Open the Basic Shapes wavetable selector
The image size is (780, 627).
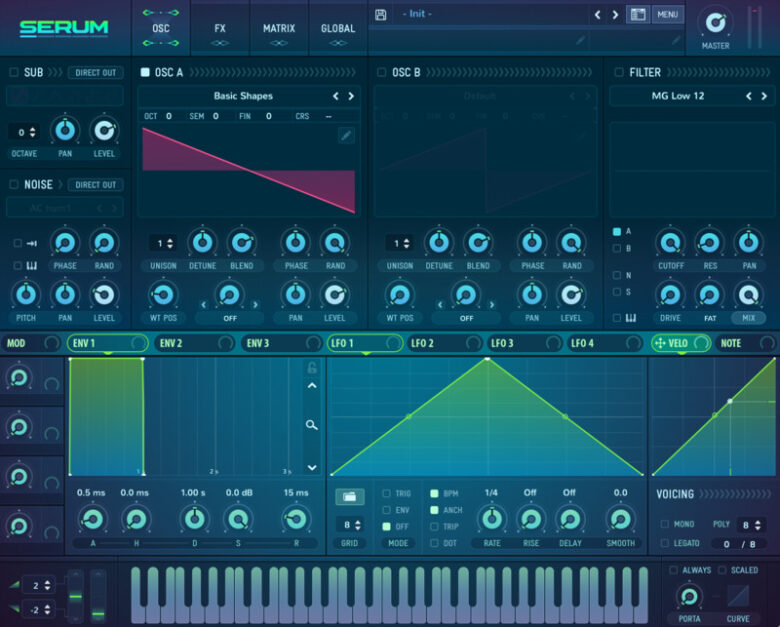pos(243,96)
